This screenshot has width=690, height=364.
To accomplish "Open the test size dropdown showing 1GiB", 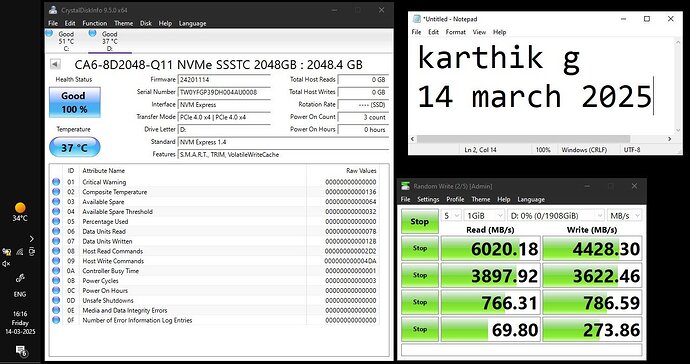I will click(484, 216).
